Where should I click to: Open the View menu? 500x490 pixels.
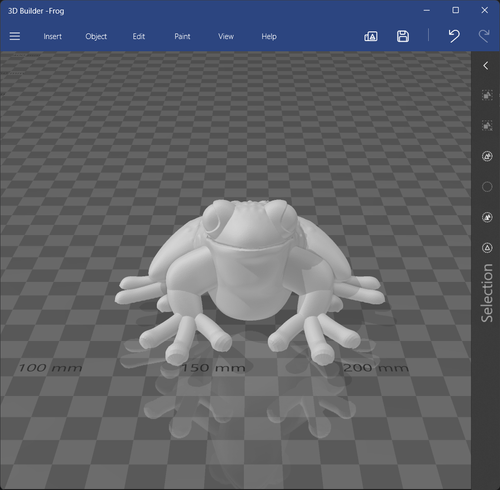tap(226, 36)
